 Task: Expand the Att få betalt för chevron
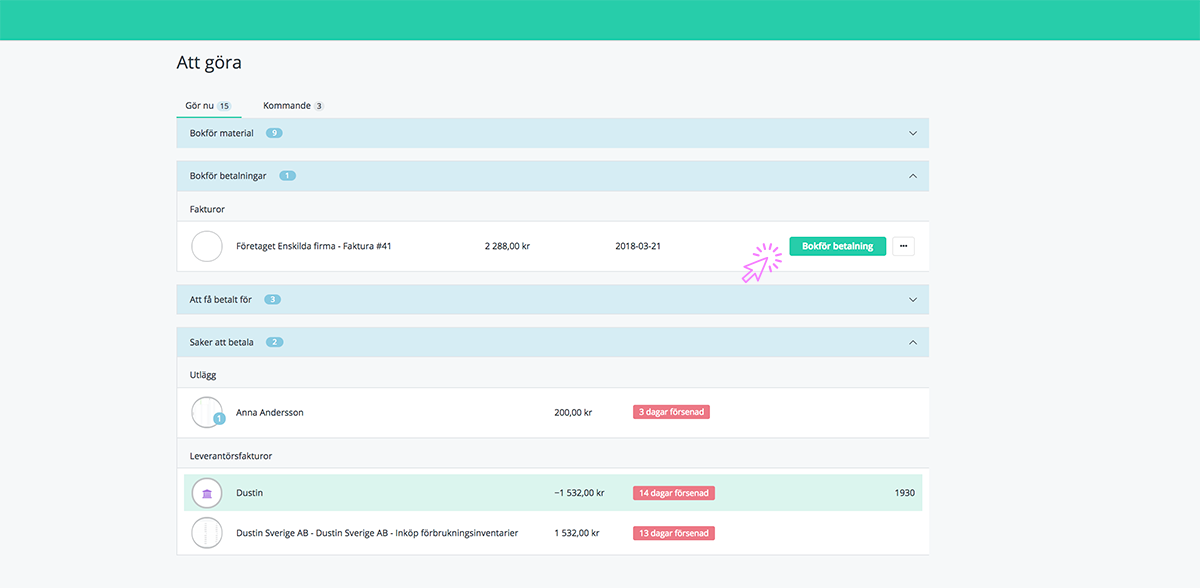point(912,299)
